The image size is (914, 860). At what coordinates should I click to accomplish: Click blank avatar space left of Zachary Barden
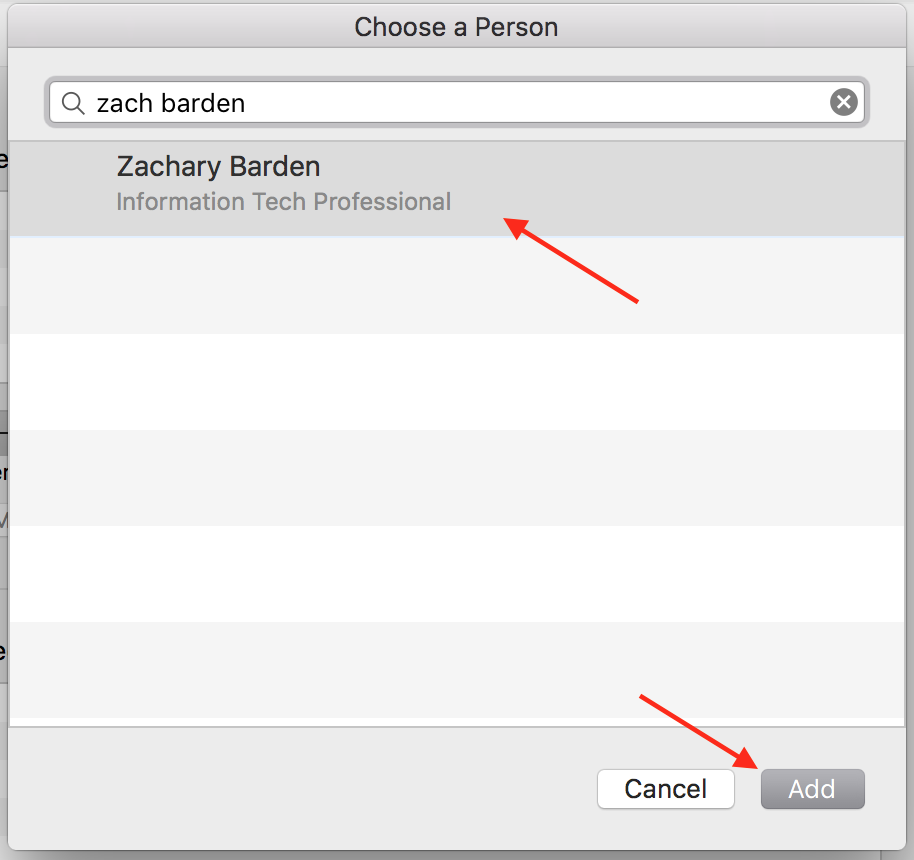62,186
